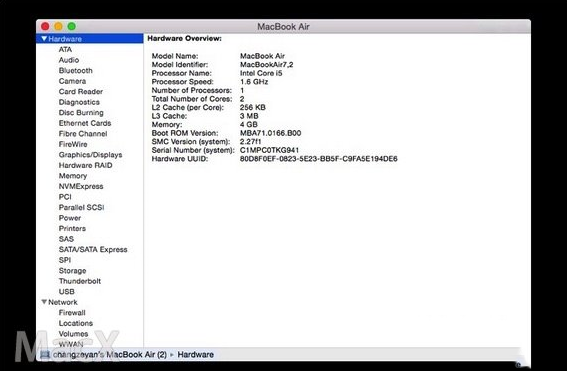
Task: Click the MacBook Air window title
Action: 283,26
